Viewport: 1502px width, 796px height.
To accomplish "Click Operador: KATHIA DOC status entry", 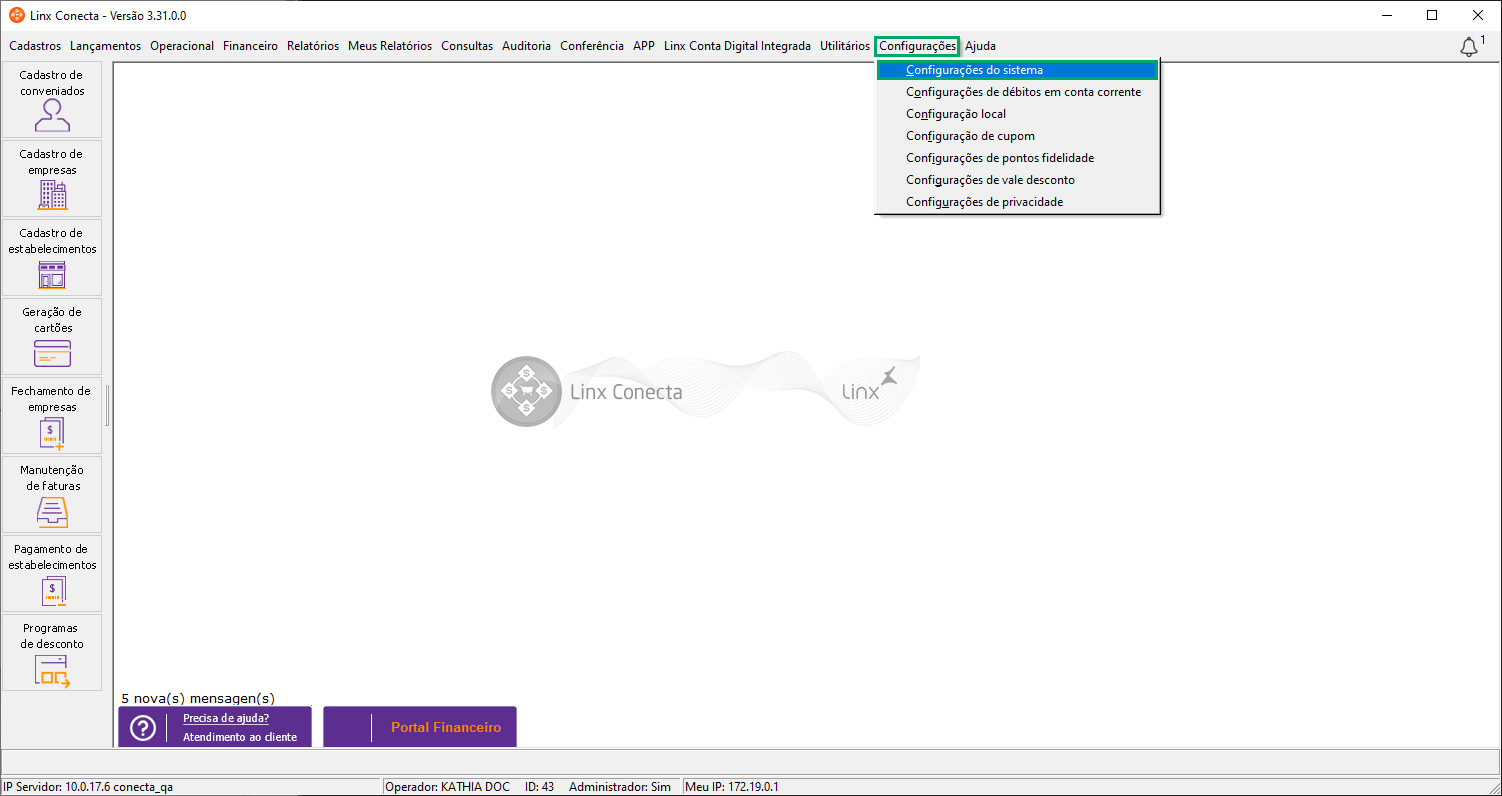I will [449, 787].
